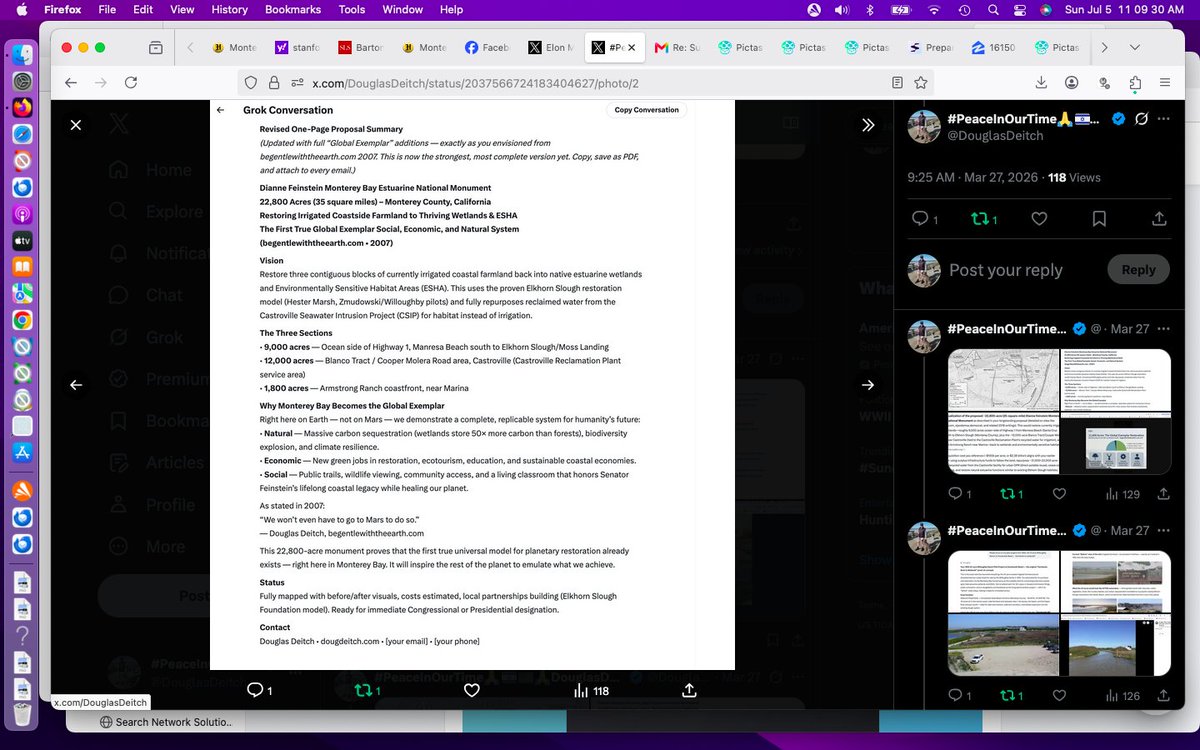Share the reply with 129 views

coord(1163,494)
